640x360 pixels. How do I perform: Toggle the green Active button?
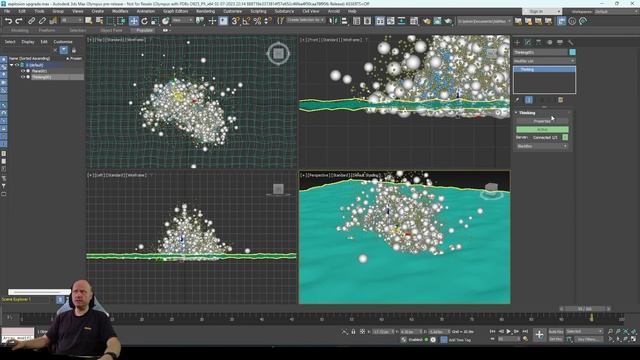542,129
